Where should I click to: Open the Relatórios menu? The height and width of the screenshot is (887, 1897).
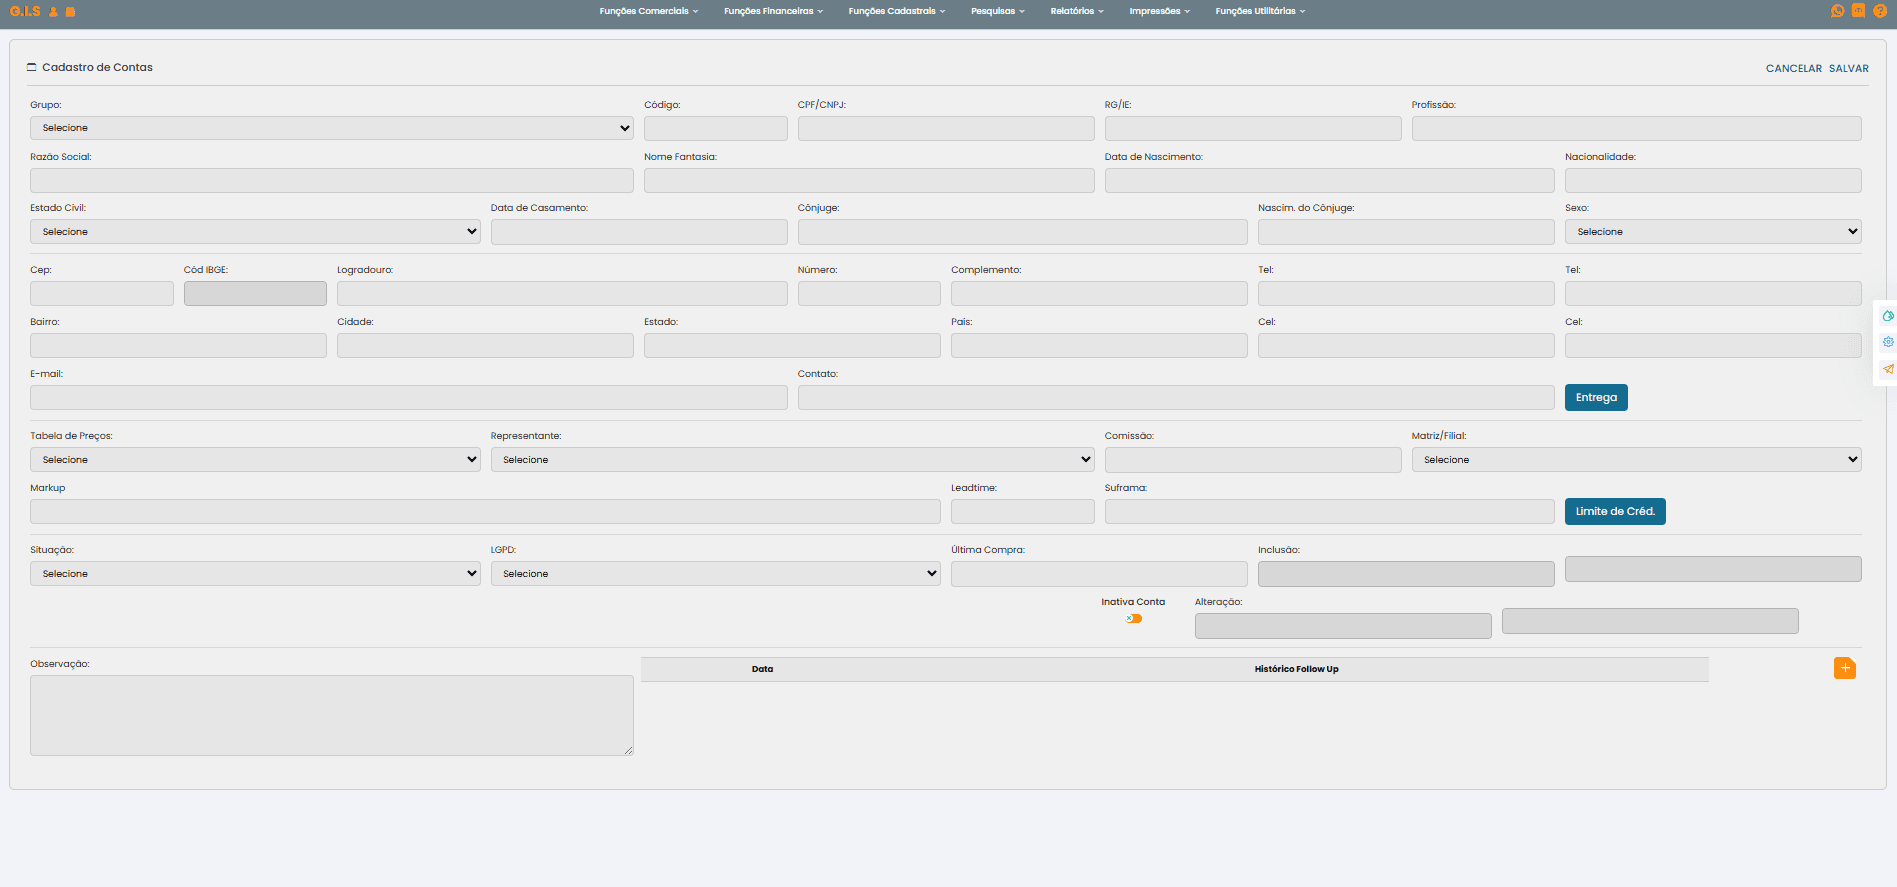(x=1076, y=11)
